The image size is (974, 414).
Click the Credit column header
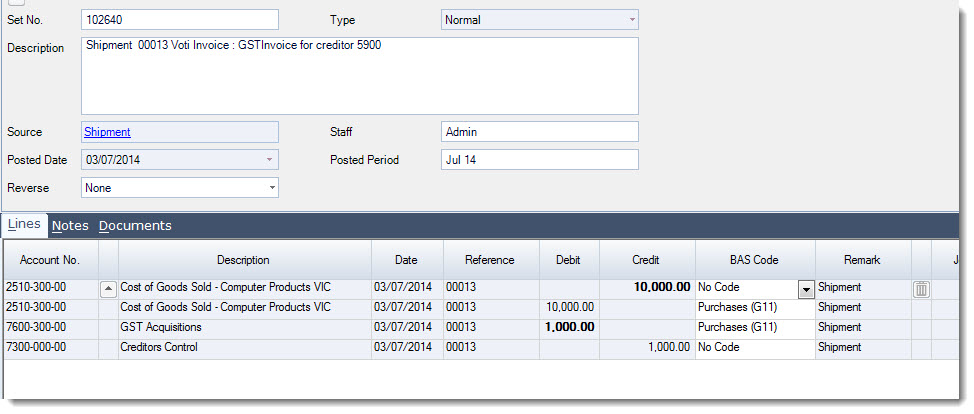645,260
